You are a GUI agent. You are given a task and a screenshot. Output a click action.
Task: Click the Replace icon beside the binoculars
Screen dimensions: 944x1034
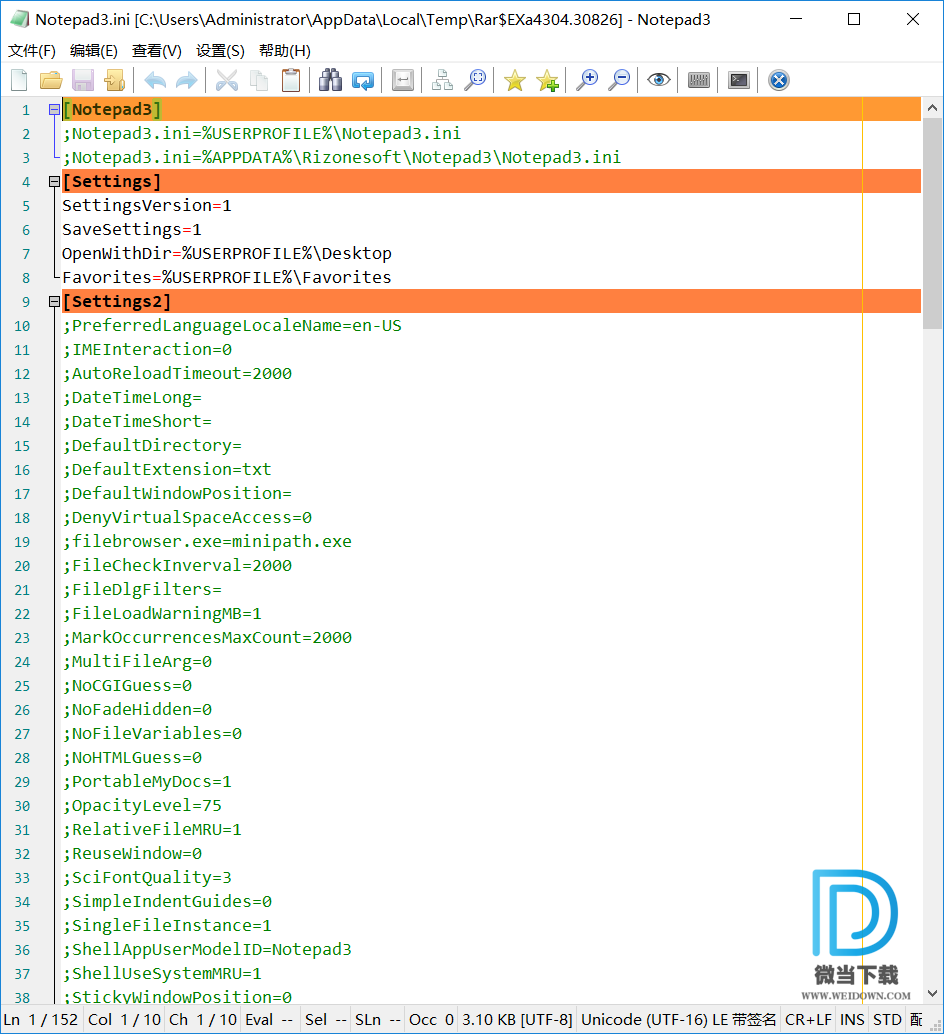(363, 80)
